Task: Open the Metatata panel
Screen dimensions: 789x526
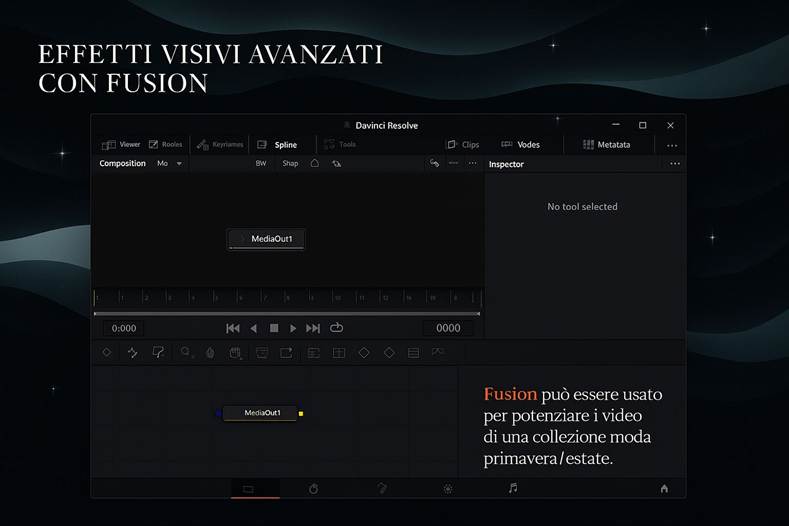Action: tap(606, 144)
